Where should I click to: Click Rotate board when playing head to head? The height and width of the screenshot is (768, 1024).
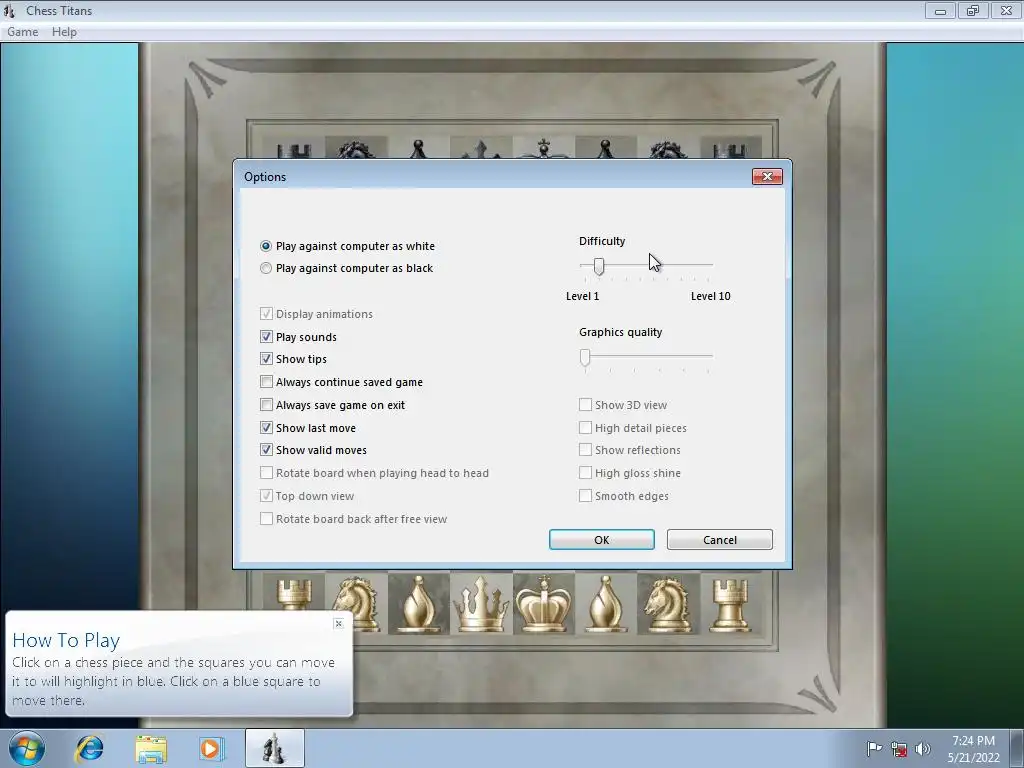[x=266, y=473]
